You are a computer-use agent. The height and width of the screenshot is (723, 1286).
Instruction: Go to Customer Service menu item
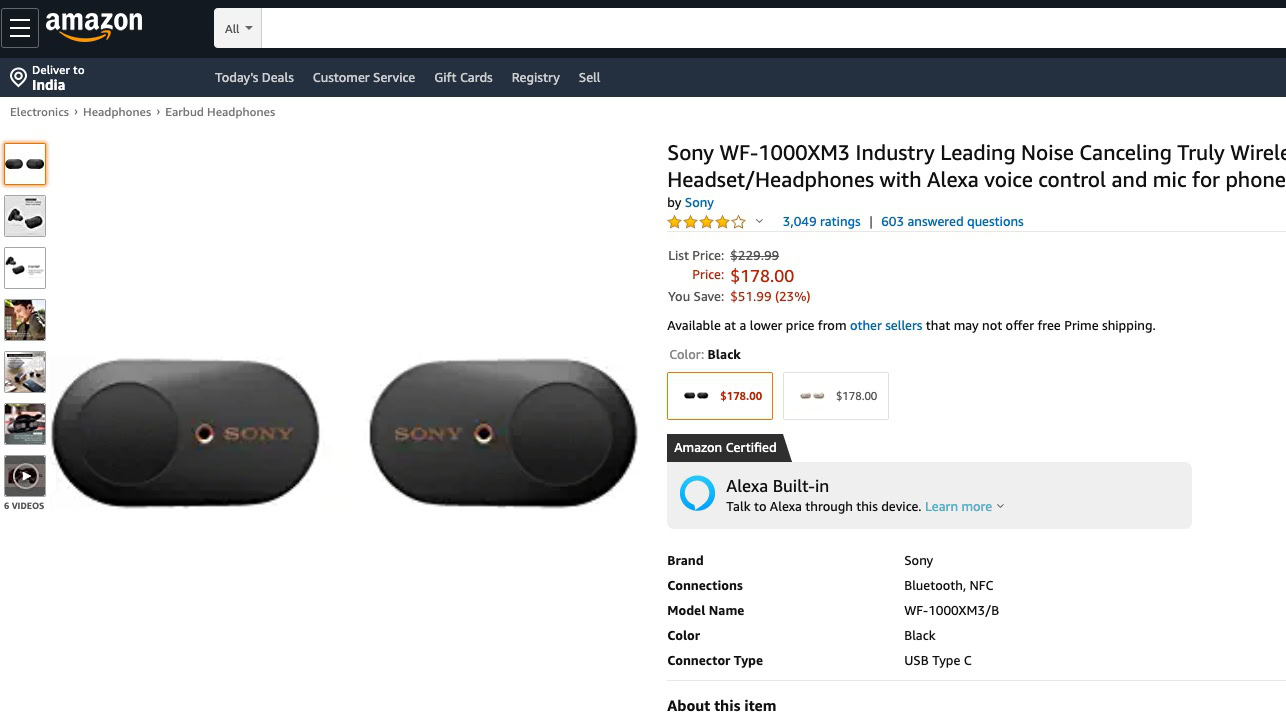[x=363, y=78]
